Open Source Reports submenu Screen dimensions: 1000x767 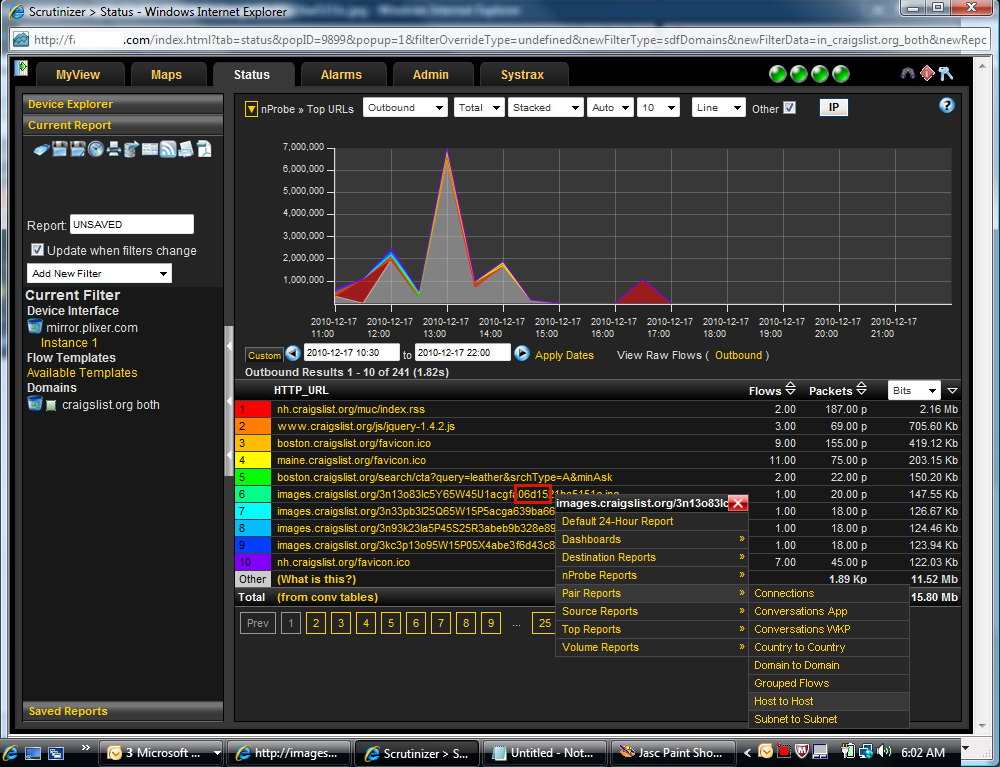[652, 611]
